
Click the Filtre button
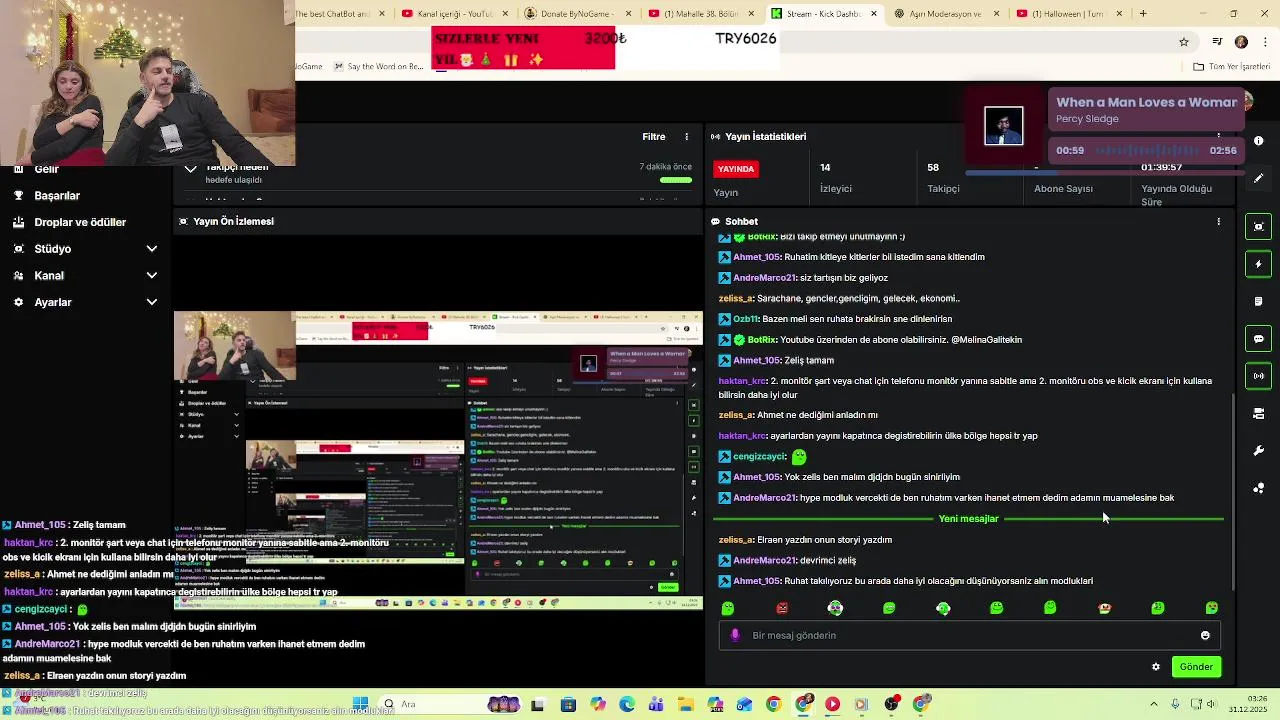coord(653,136)
